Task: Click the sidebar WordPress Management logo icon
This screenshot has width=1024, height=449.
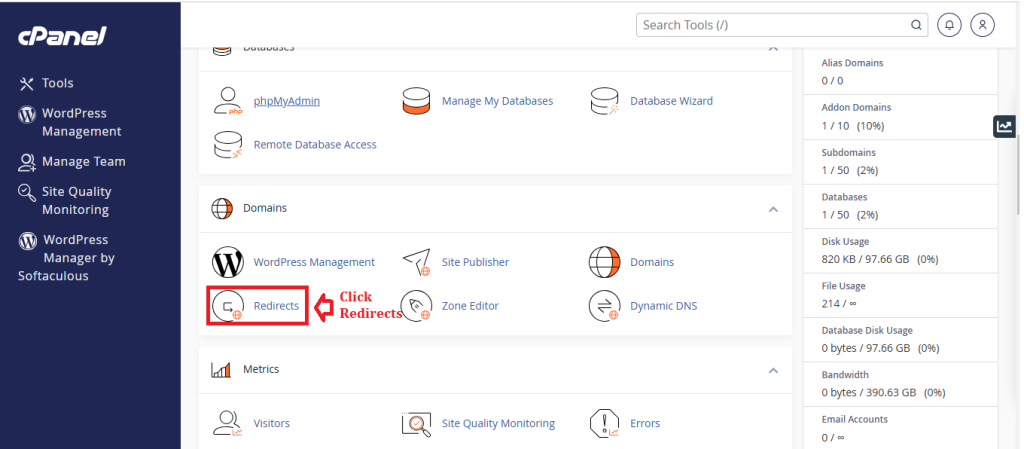Action: click(27, 114)
